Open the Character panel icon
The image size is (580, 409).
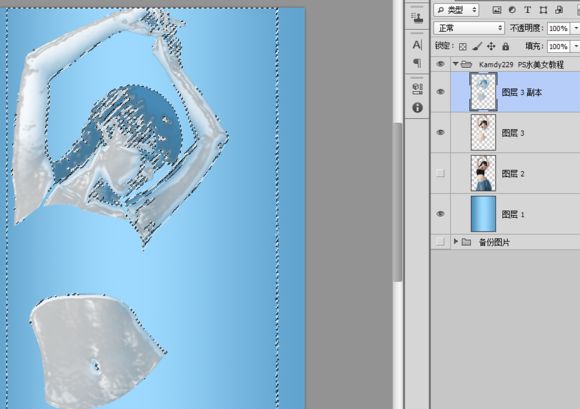[x=417, y=45]
